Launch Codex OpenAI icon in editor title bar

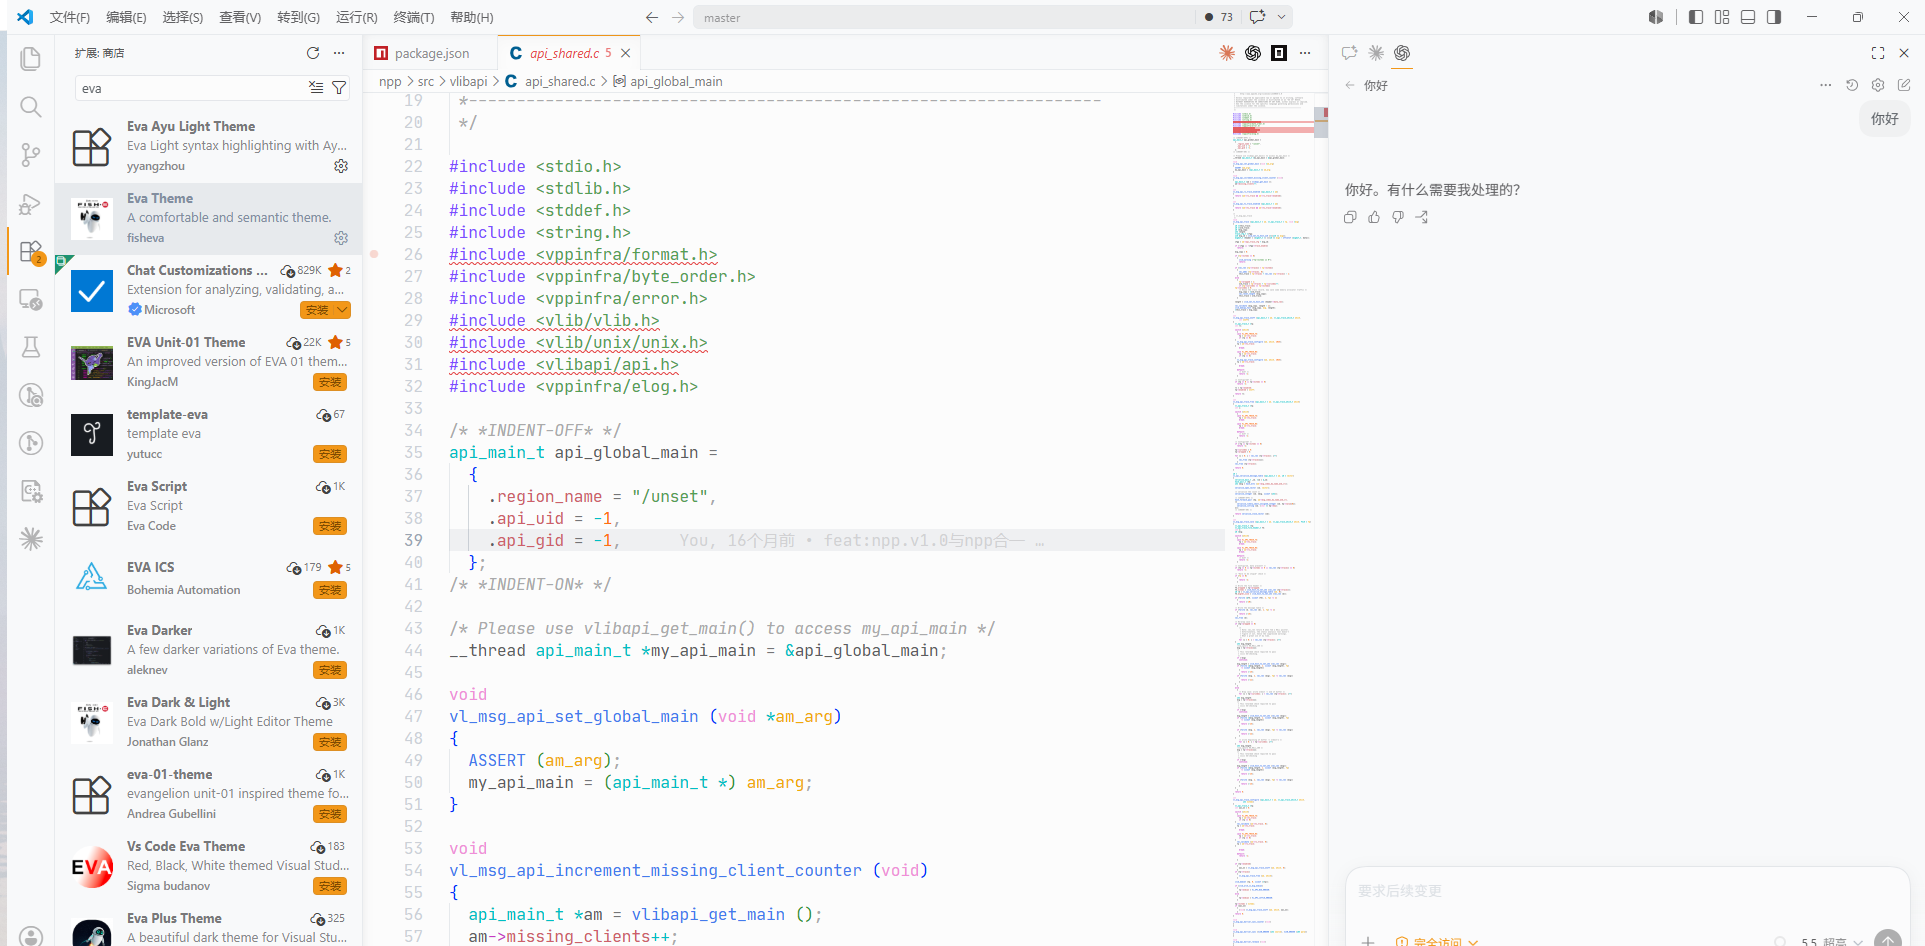tap(1253, 53)
